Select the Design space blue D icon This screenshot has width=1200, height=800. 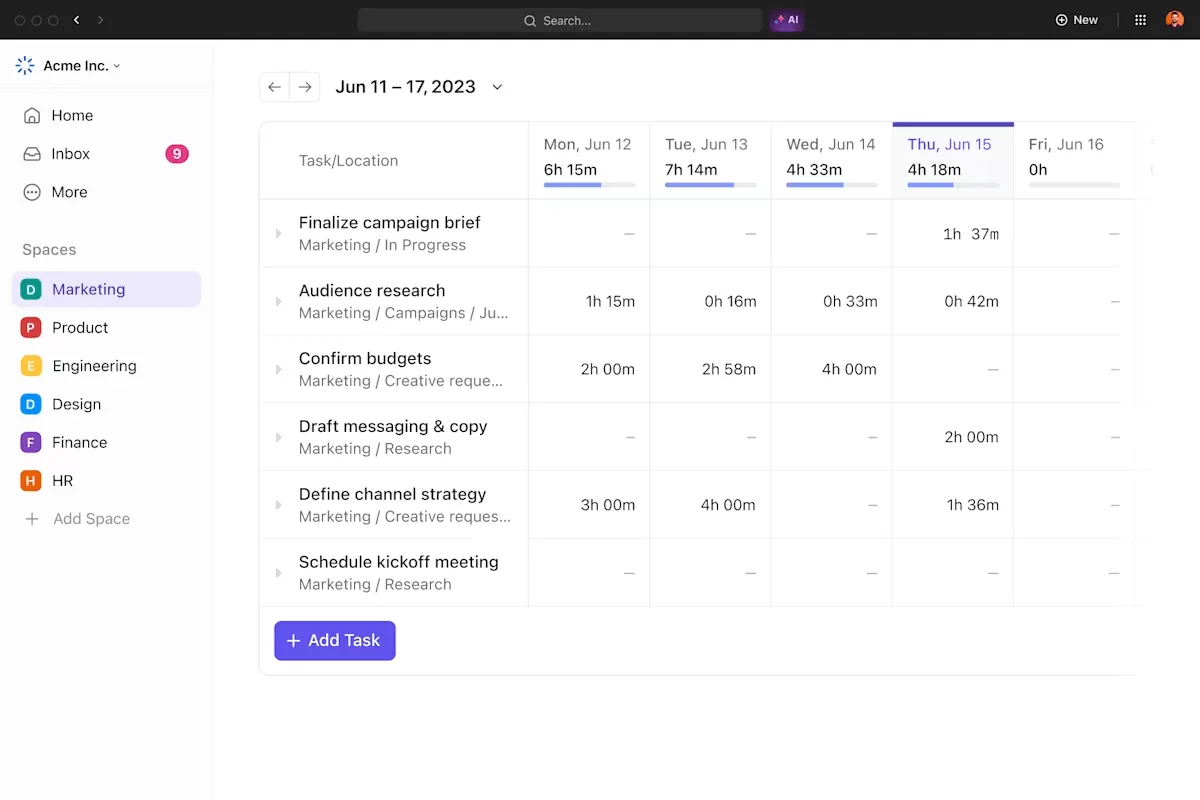tap(31, 404)
